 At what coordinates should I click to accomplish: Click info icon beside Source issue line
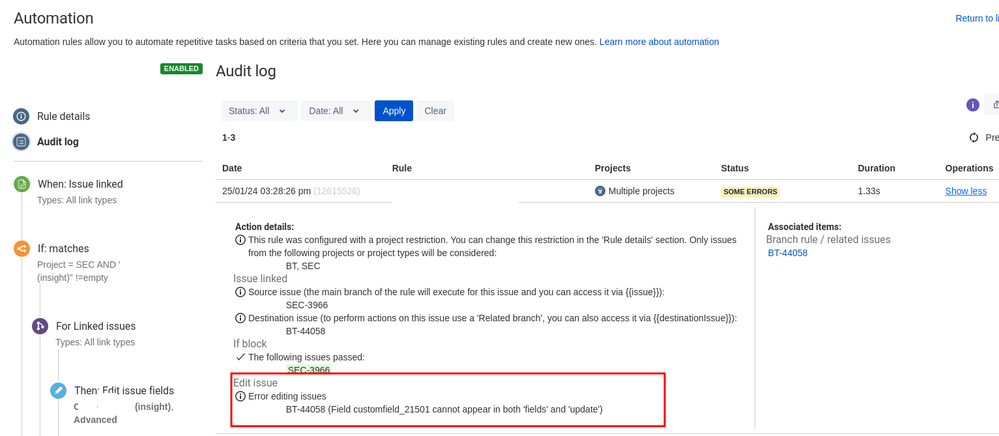coord(240,292)
